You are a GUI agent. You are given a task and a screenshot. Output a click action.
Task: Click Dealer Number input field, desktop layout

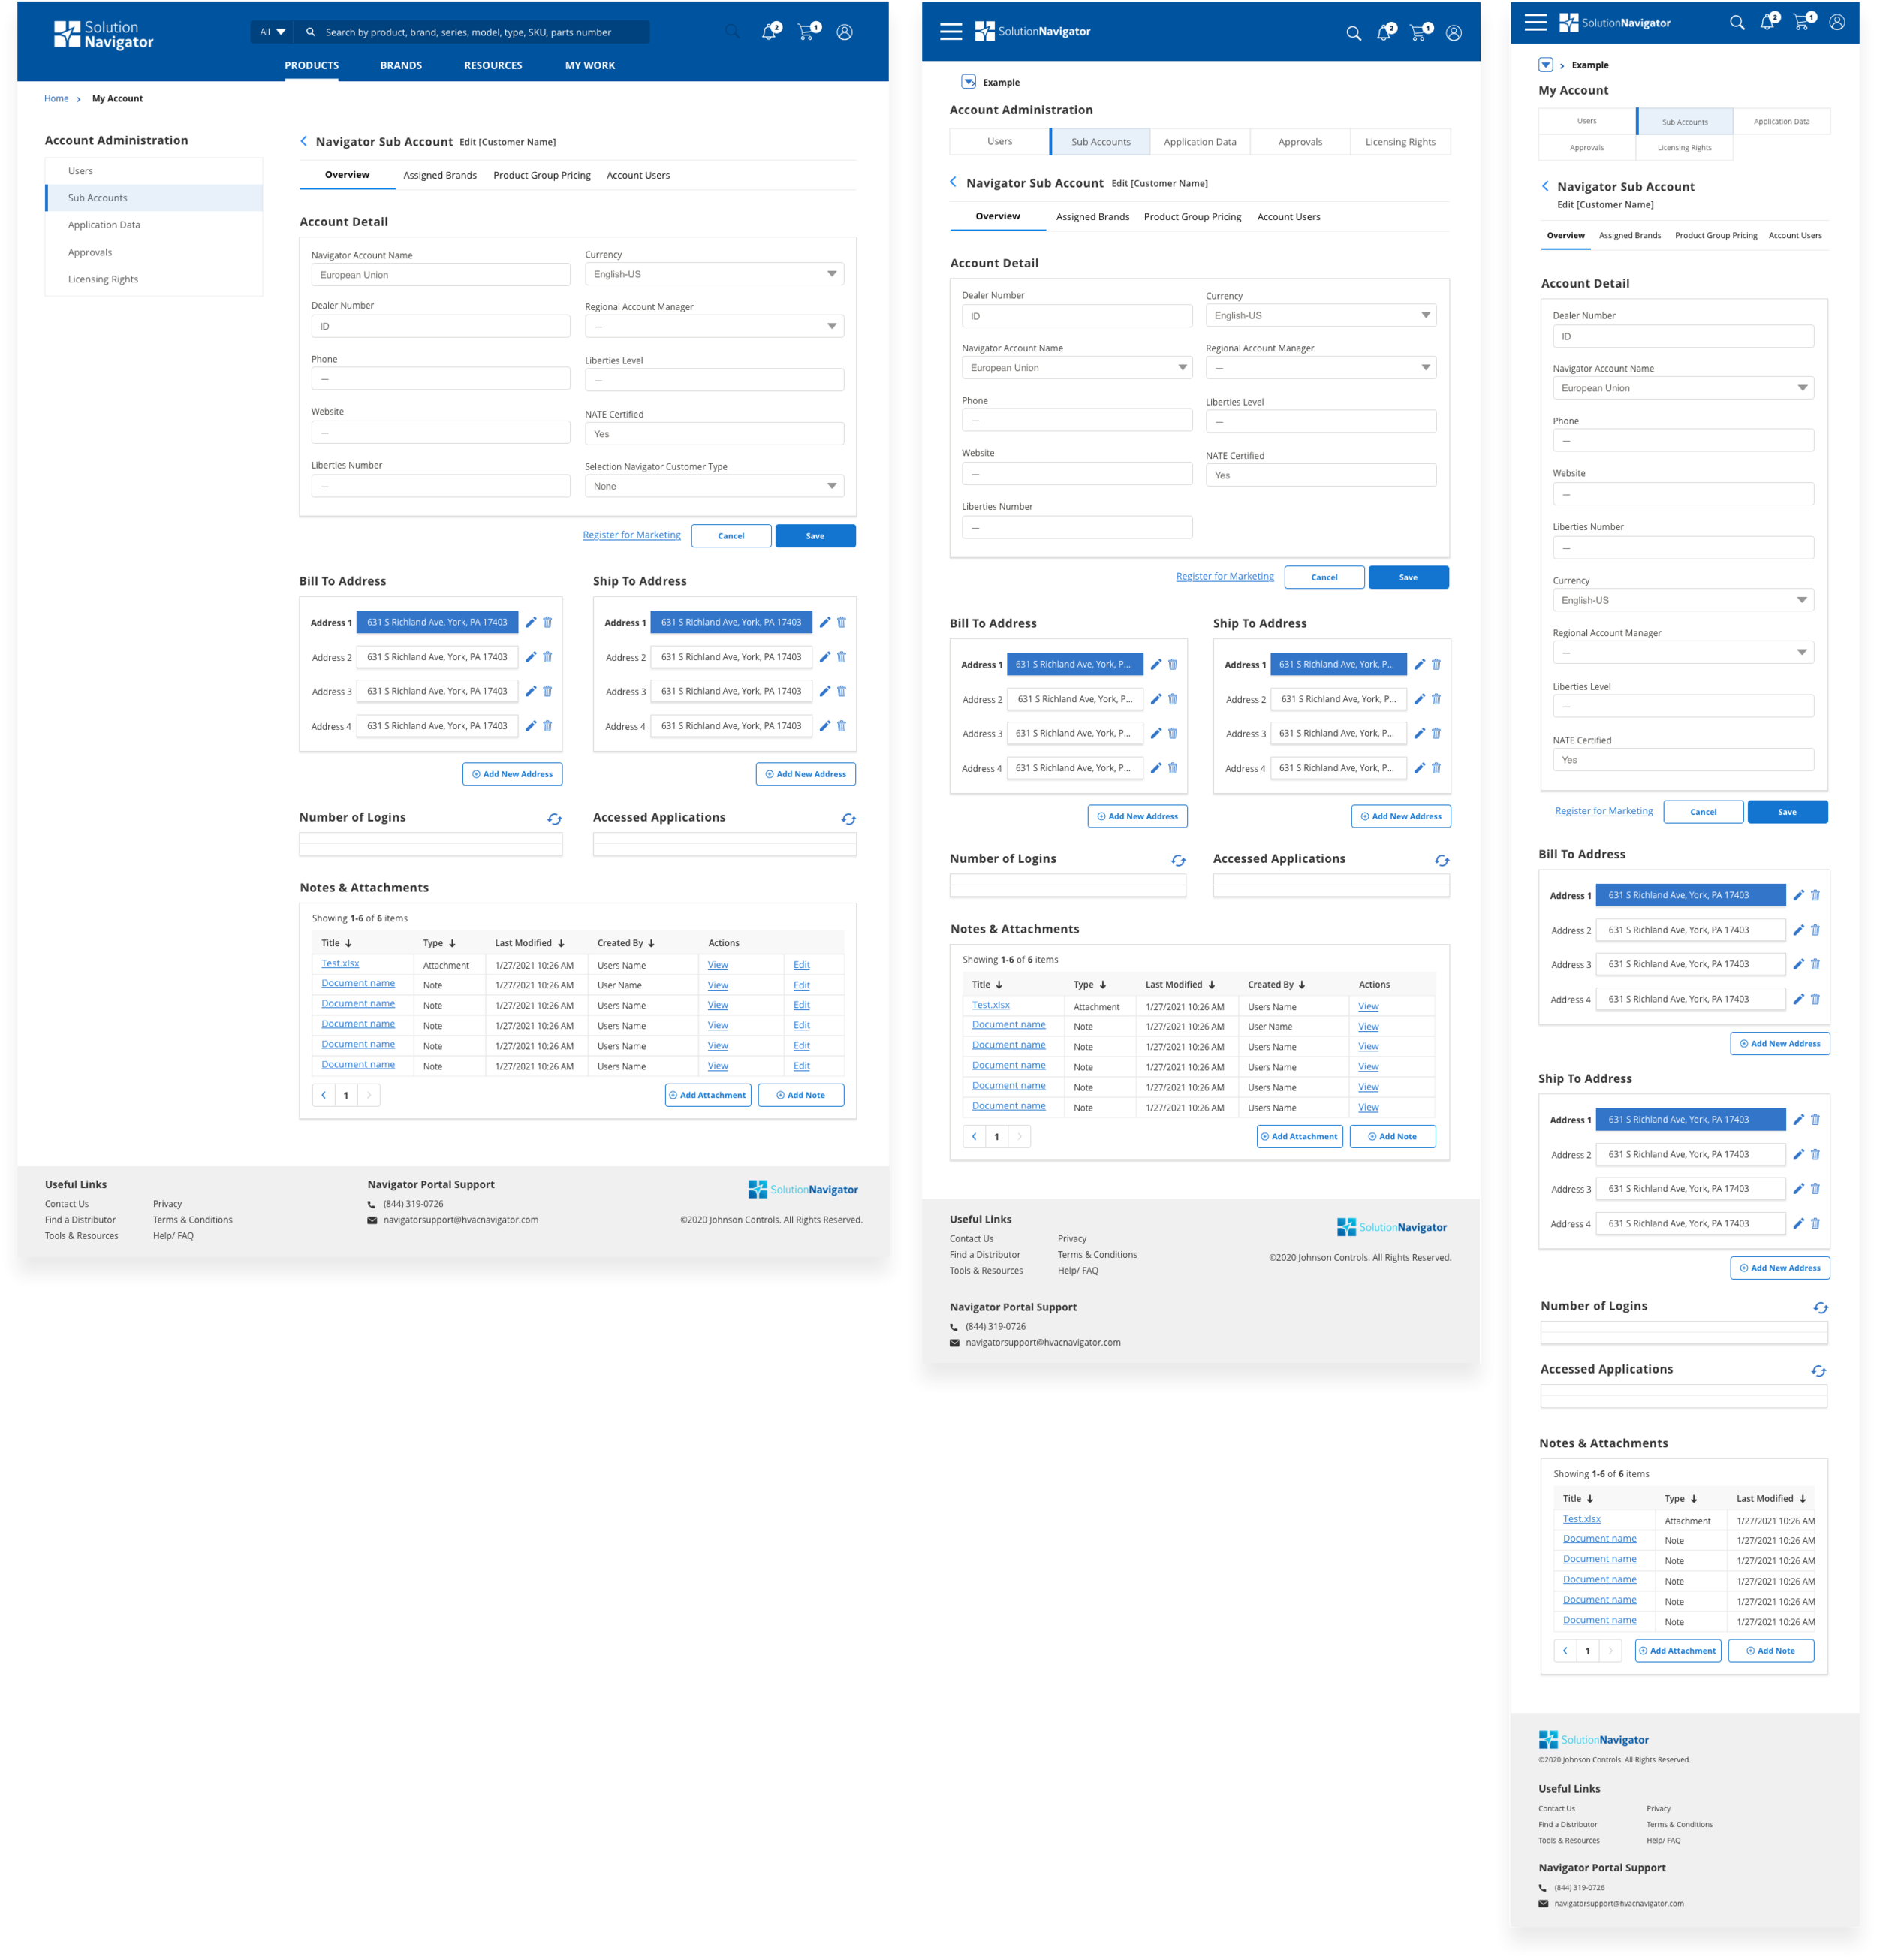440,326
